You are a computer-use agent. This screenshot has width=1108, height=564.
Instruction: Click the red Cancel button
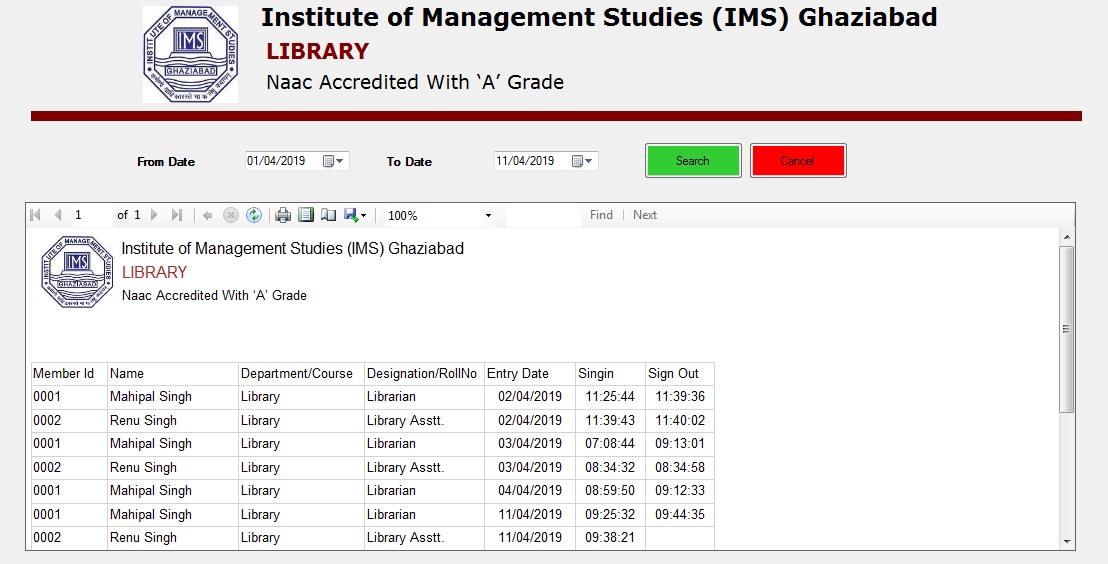pos(798,160)
